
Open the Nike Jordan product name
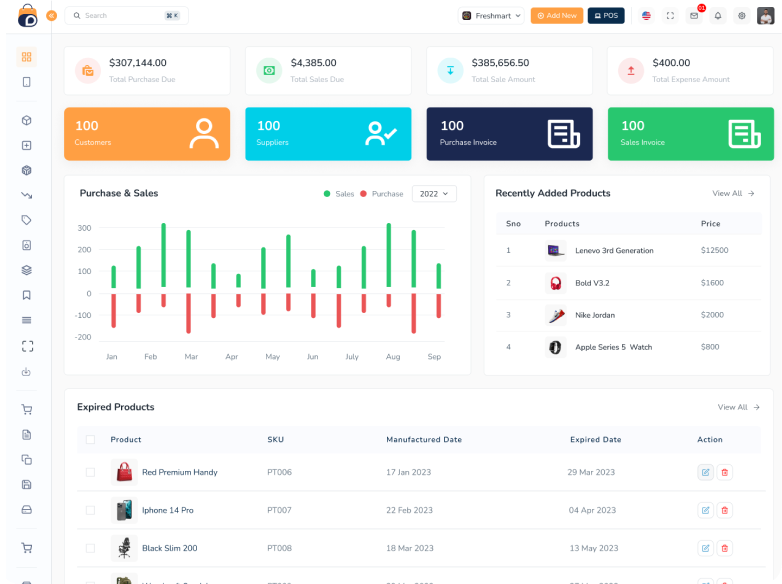595,315
